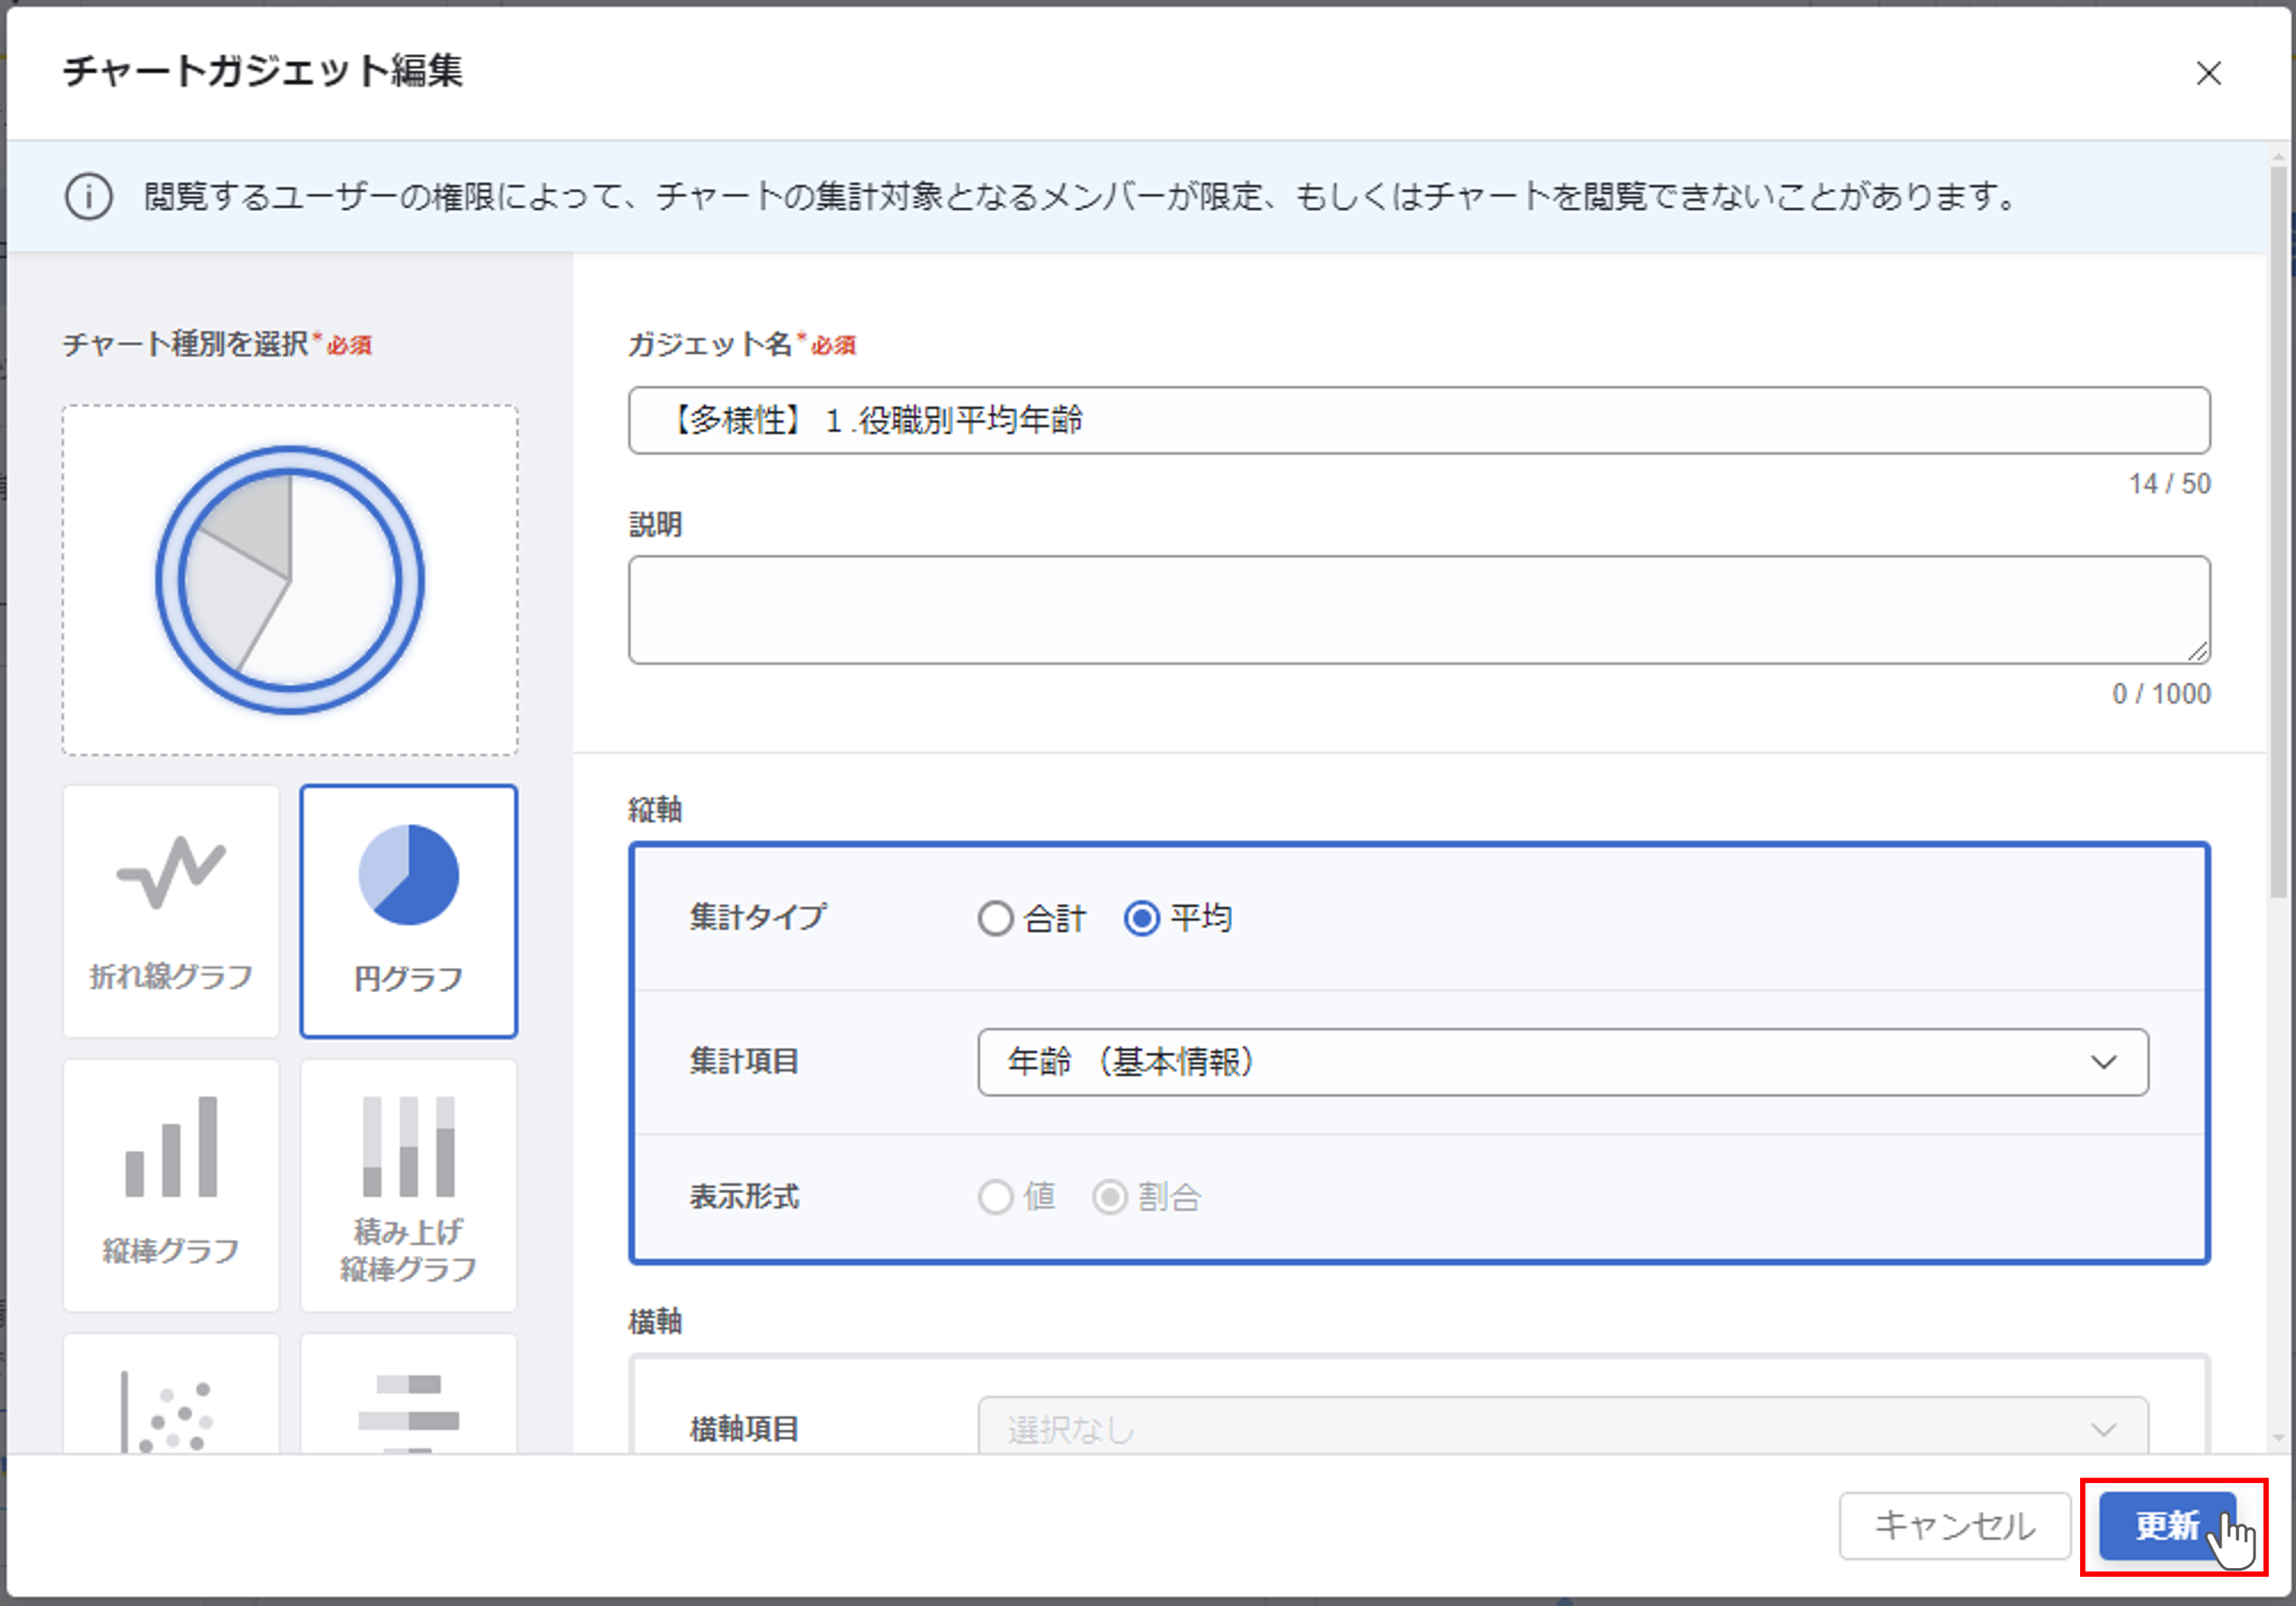The height and width of the screenshot is (1606, 2296).
Task: Select the 平均 aggregation radio button
Action: (1142, 918)
